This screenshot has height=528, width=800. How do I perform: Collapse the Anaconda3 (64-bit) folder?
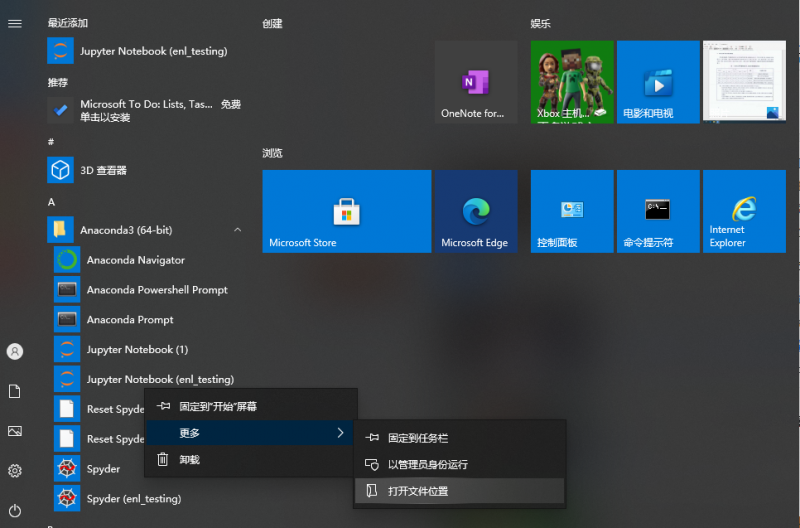[x=237, y=230]
